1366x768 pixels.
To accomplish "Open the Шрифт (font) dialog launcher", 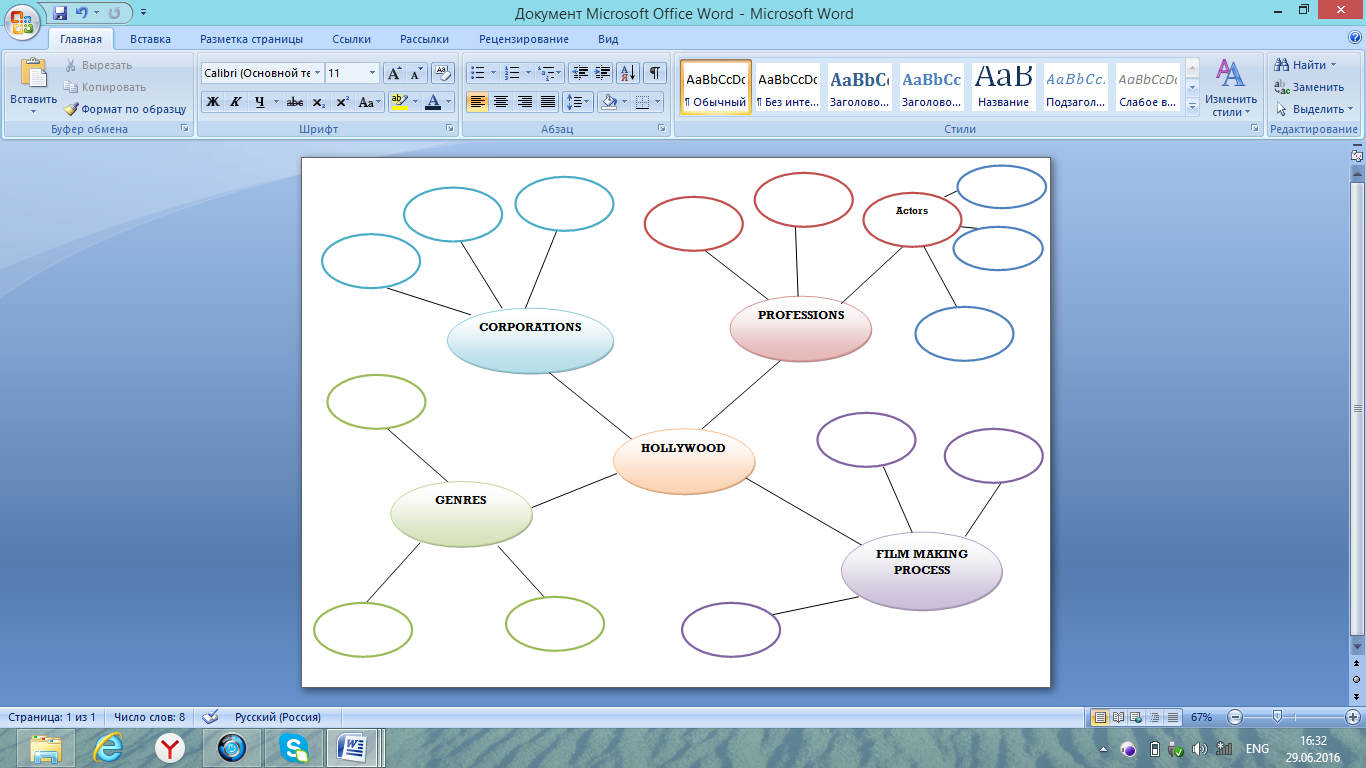I will coord(449,129).
